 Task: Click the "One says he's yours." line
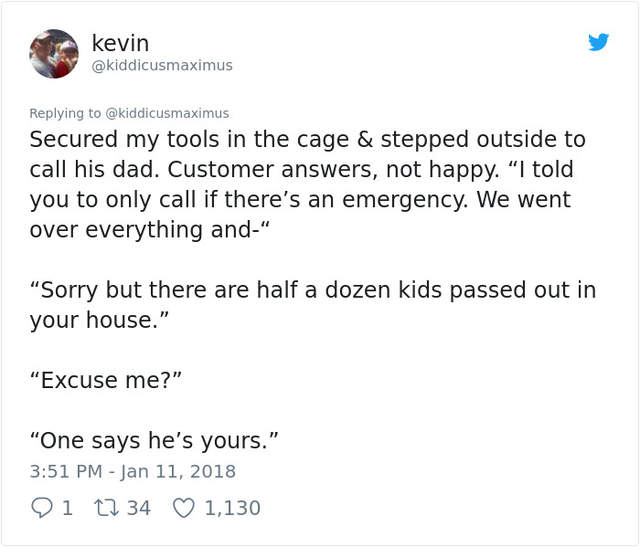point(153,440)
